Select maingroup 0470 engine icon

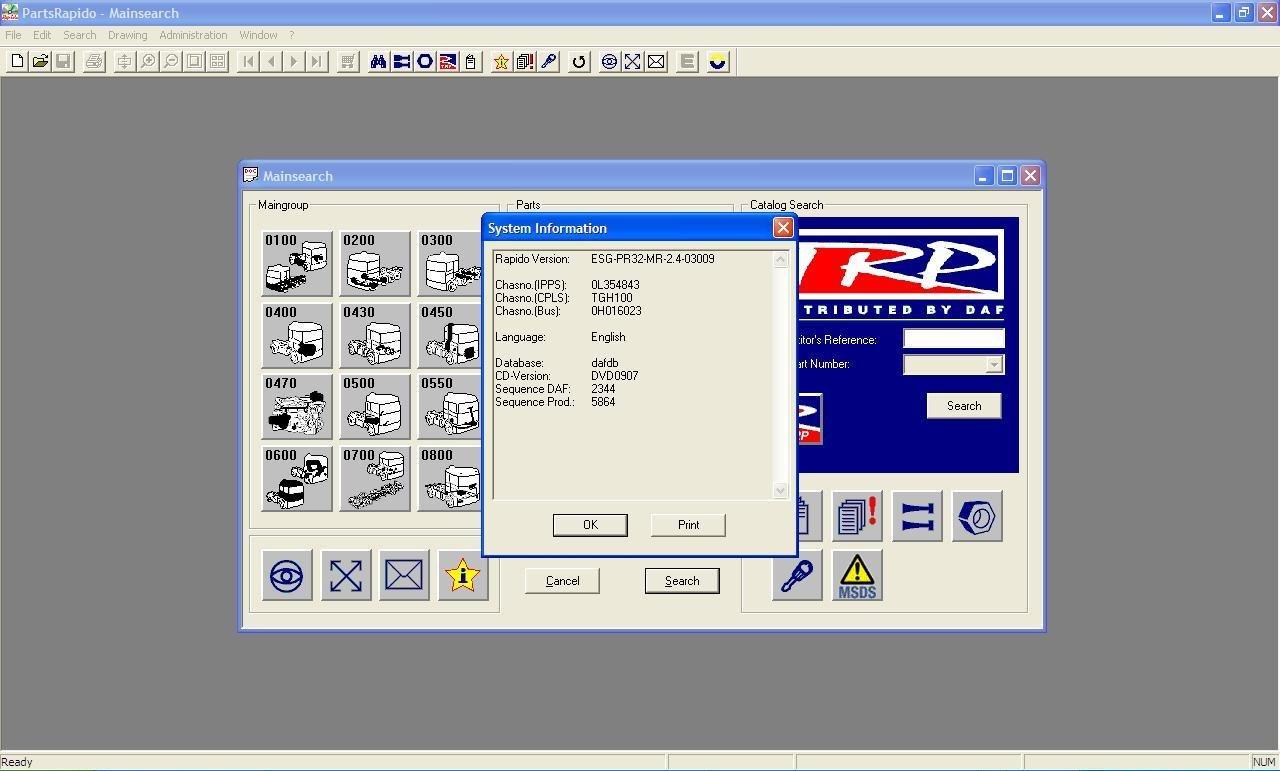[x=297, y=407]
